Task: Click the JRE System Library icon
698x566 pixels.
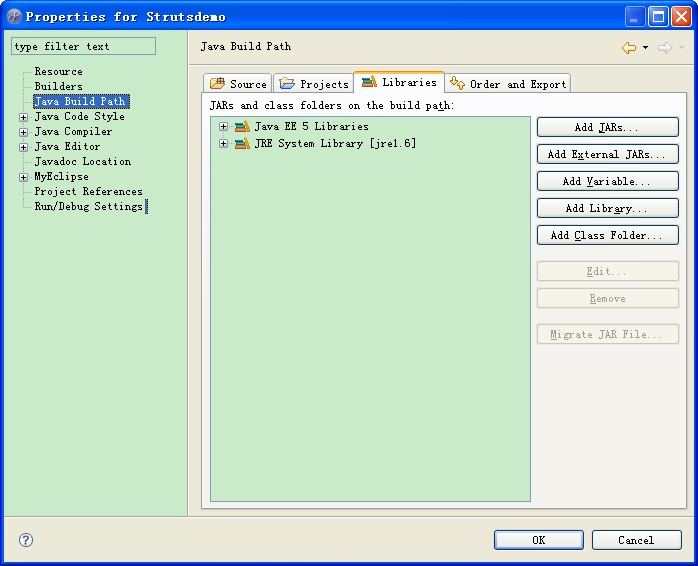Action: [x=242, y=143]
